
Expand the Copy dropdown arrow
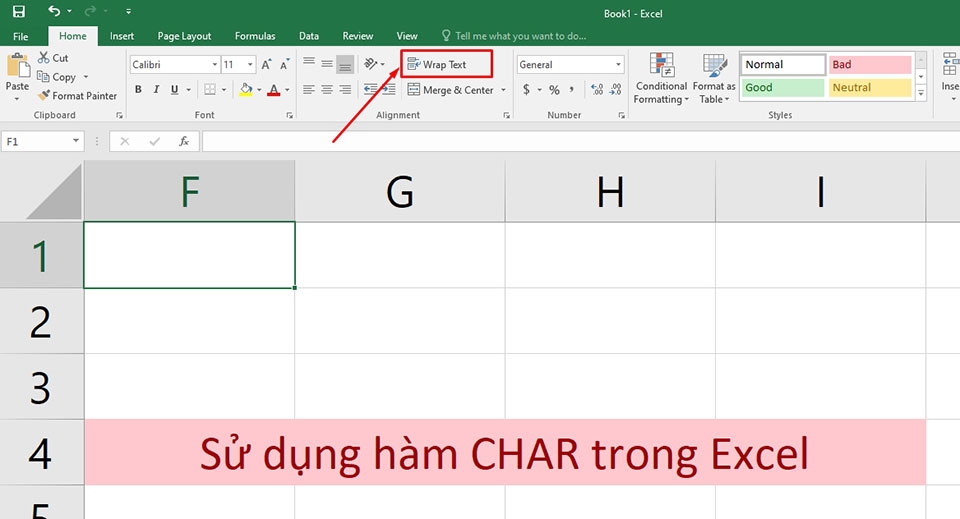point(86,77)
